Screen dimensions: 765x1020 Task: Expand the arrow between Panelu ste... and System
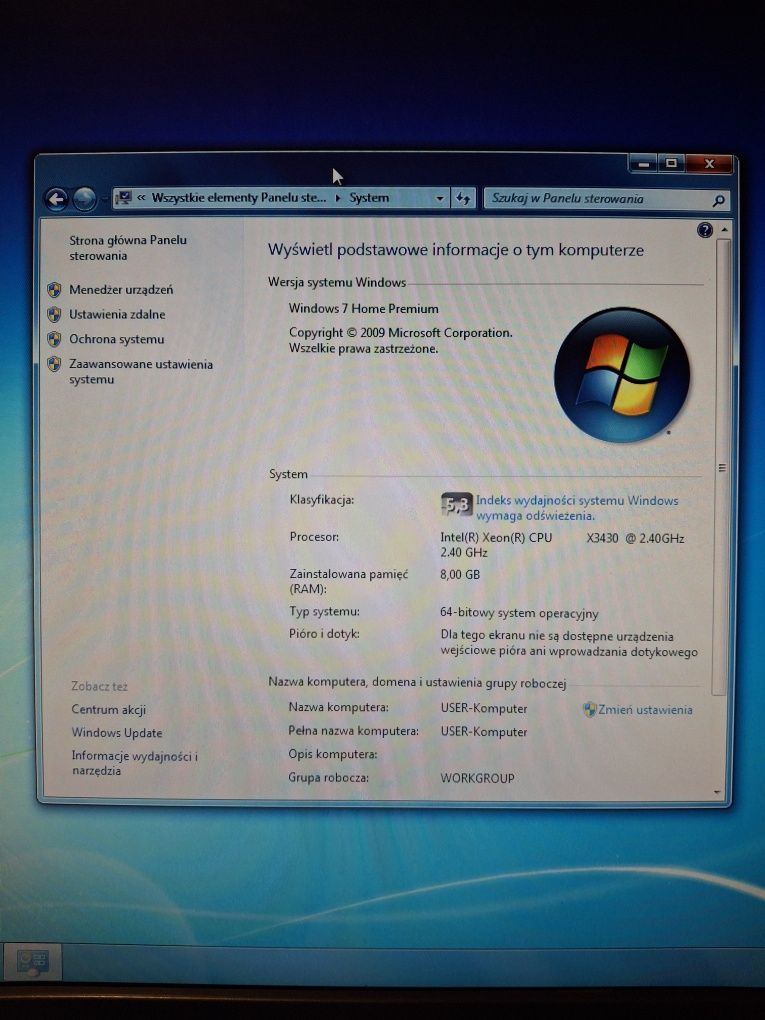[338, 198]
